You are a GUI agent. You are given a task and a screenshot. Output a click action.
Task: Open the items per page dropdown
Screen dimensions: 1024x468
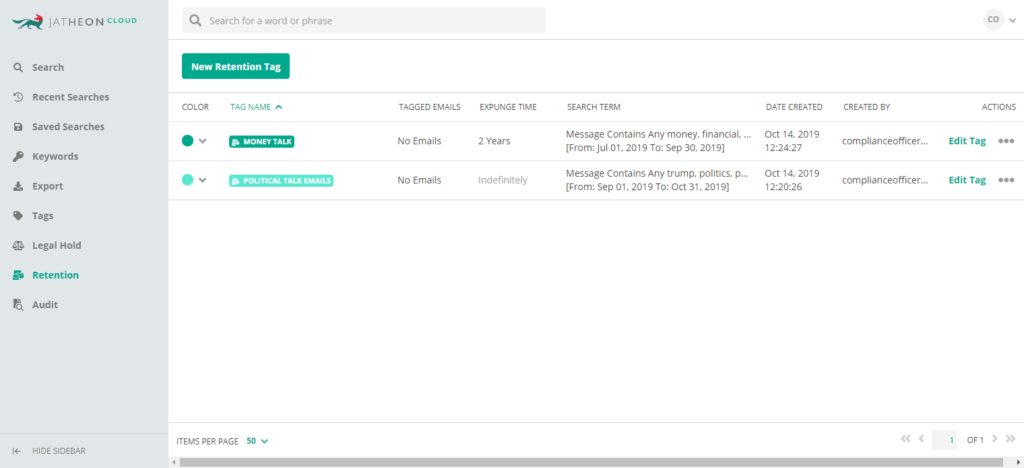pos(257,441)
